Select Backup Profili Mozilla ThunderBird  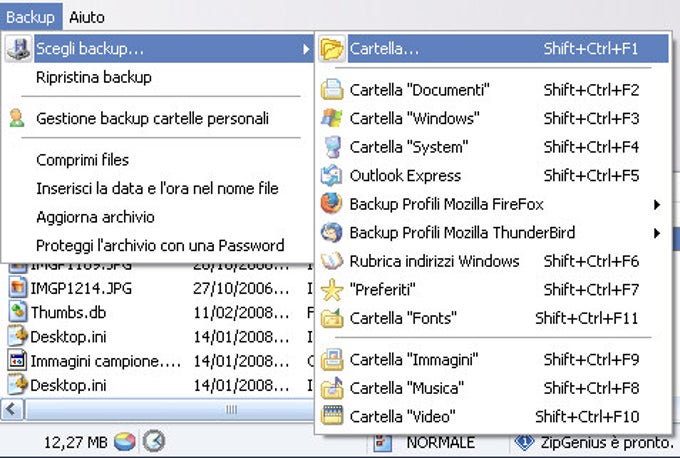click(494, 233)
